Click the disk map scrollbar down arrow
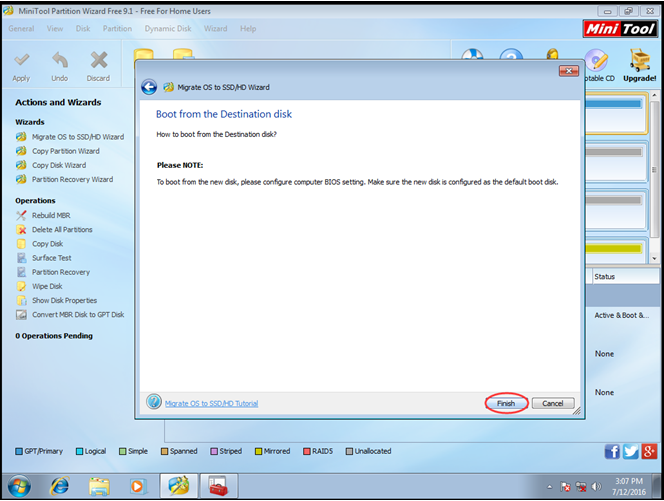Image resolution: width=664 pixels, height=501 pixels. [655, 258]
